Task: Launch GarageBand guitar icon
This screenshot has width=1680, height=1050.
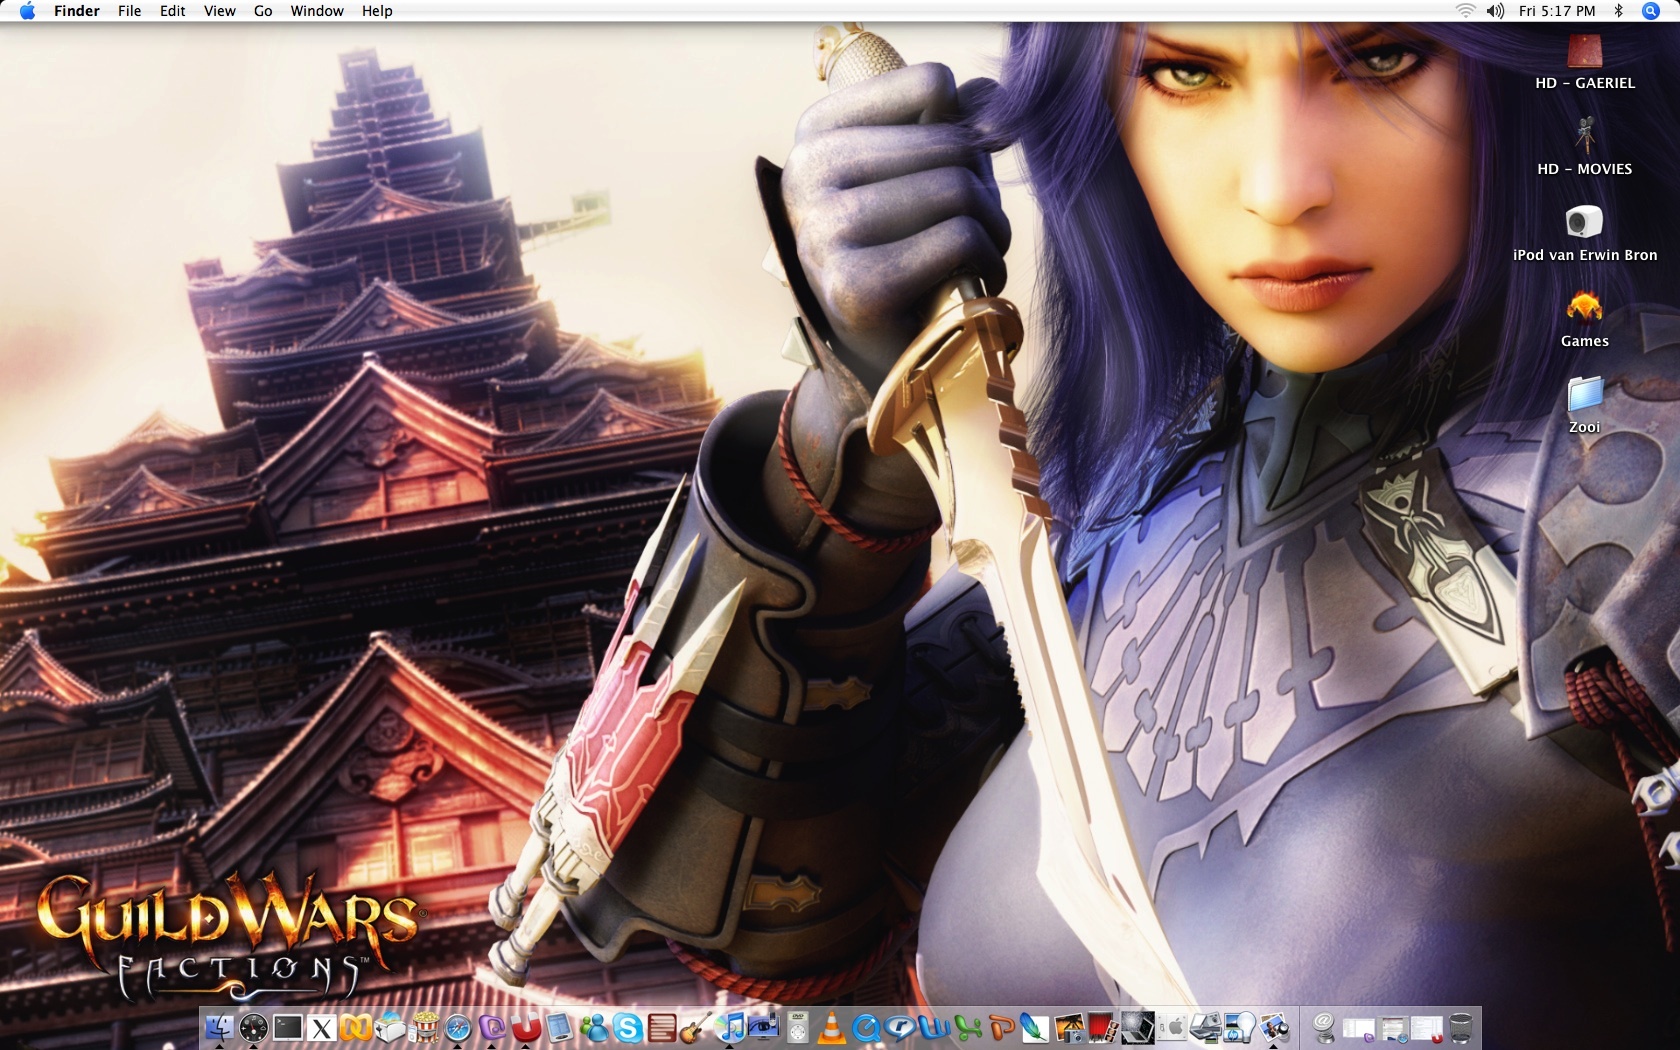Action: pos(696,1027)
